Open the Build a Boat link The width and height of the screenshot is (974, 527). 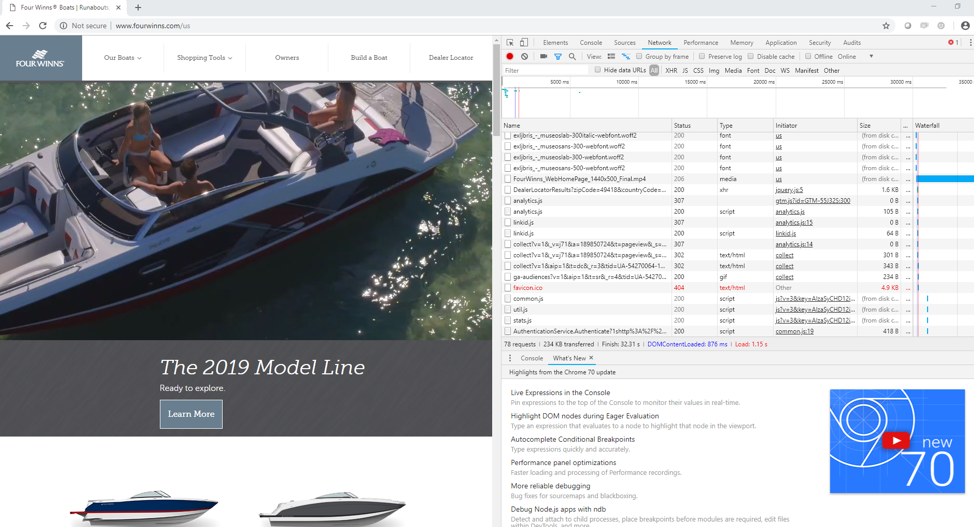(369, 58)
